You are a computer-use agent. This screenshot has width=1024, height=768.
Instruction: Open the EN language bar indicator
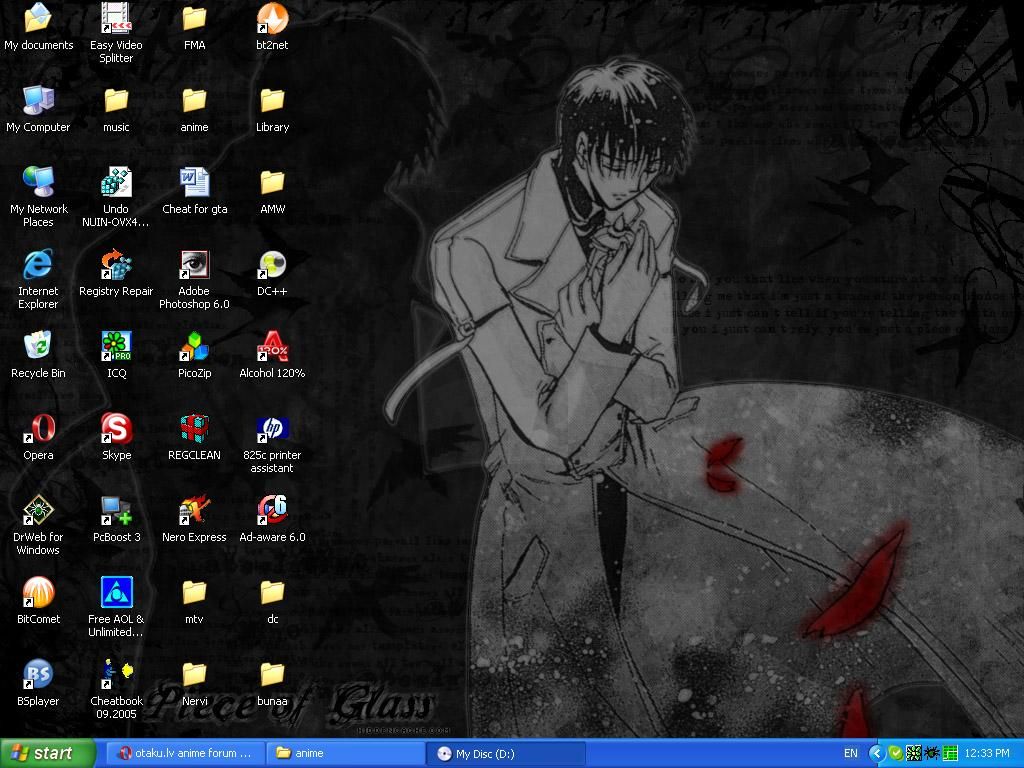tap(851, 753)
